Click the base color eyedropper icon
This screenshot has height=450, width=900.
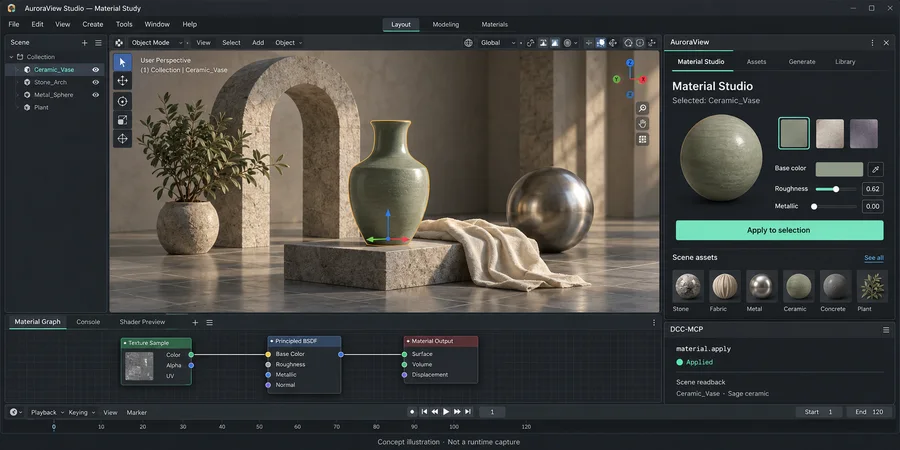(875, 169)
